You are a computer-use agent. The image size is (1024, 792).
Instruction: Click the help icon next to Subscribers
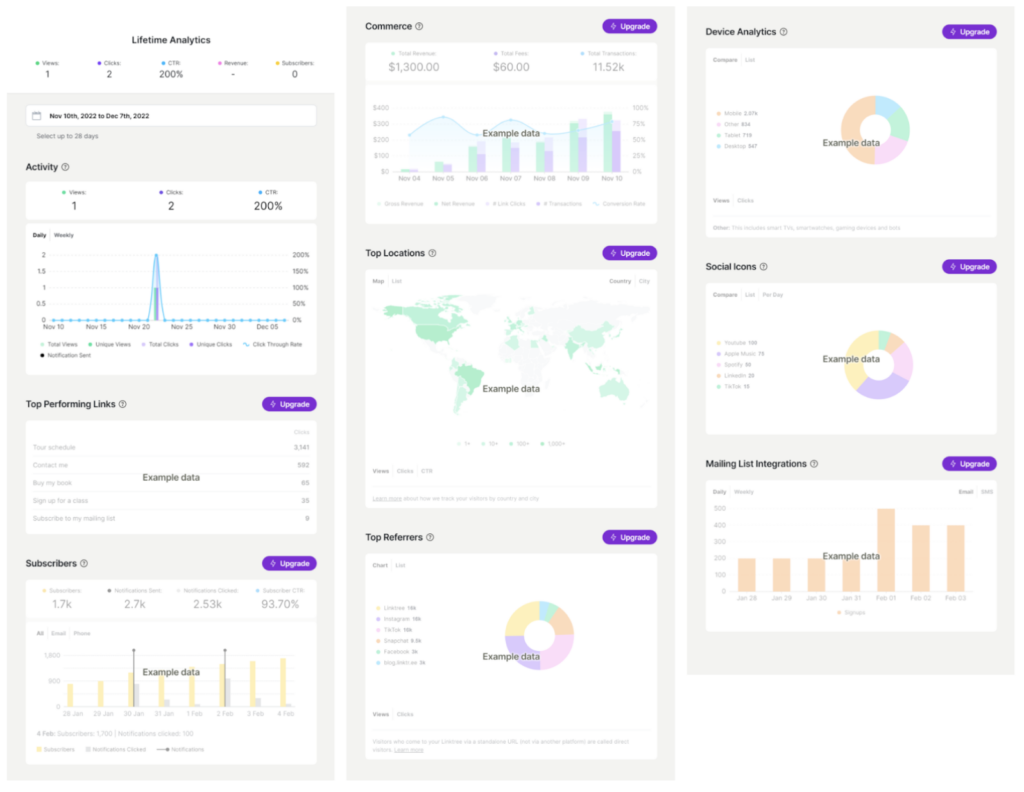[84, 564]
